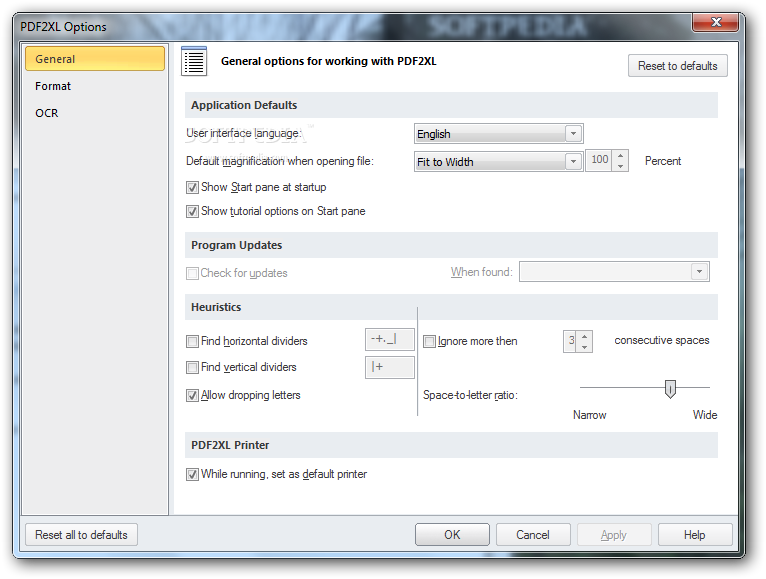
Task: Click the horizontal divider characters field
Action: coord(390,339)
